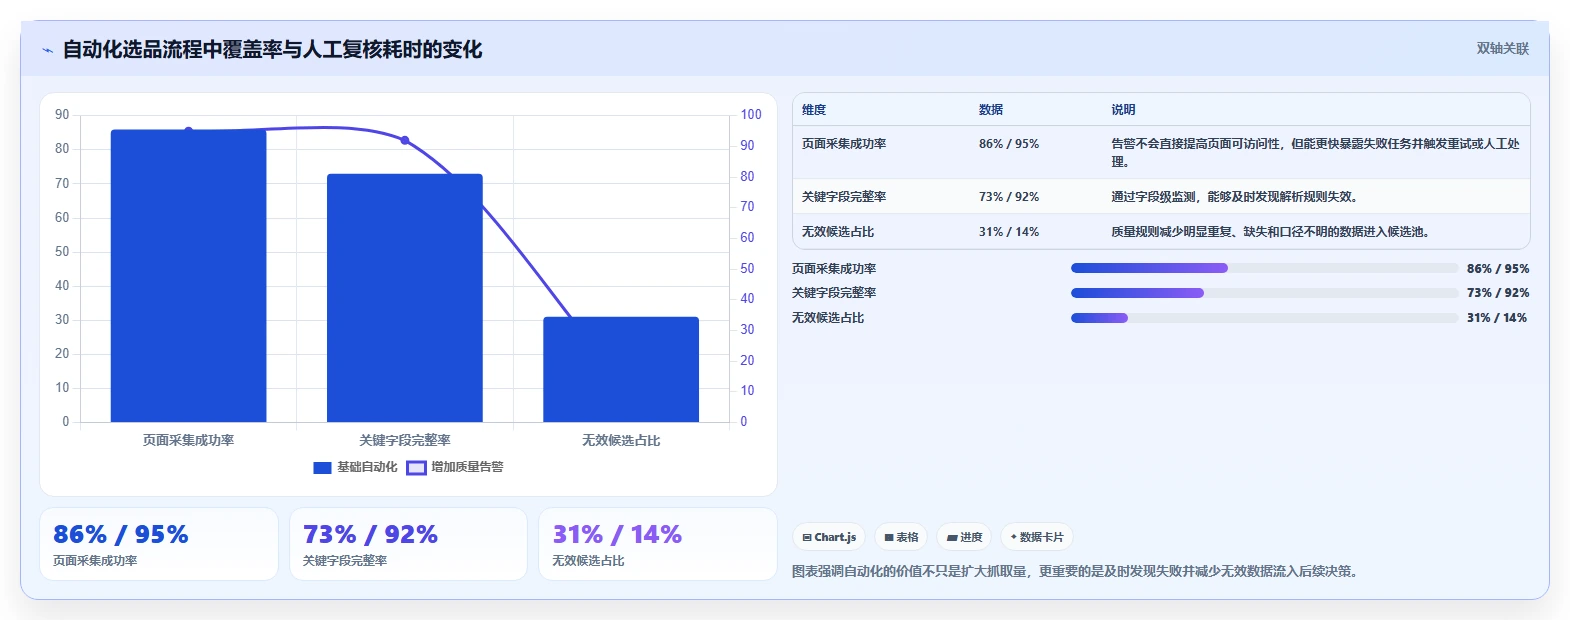1570x620 pixels.
Task: Click the 86% / 95% progress list value
Action: [x=1498, y=269]
